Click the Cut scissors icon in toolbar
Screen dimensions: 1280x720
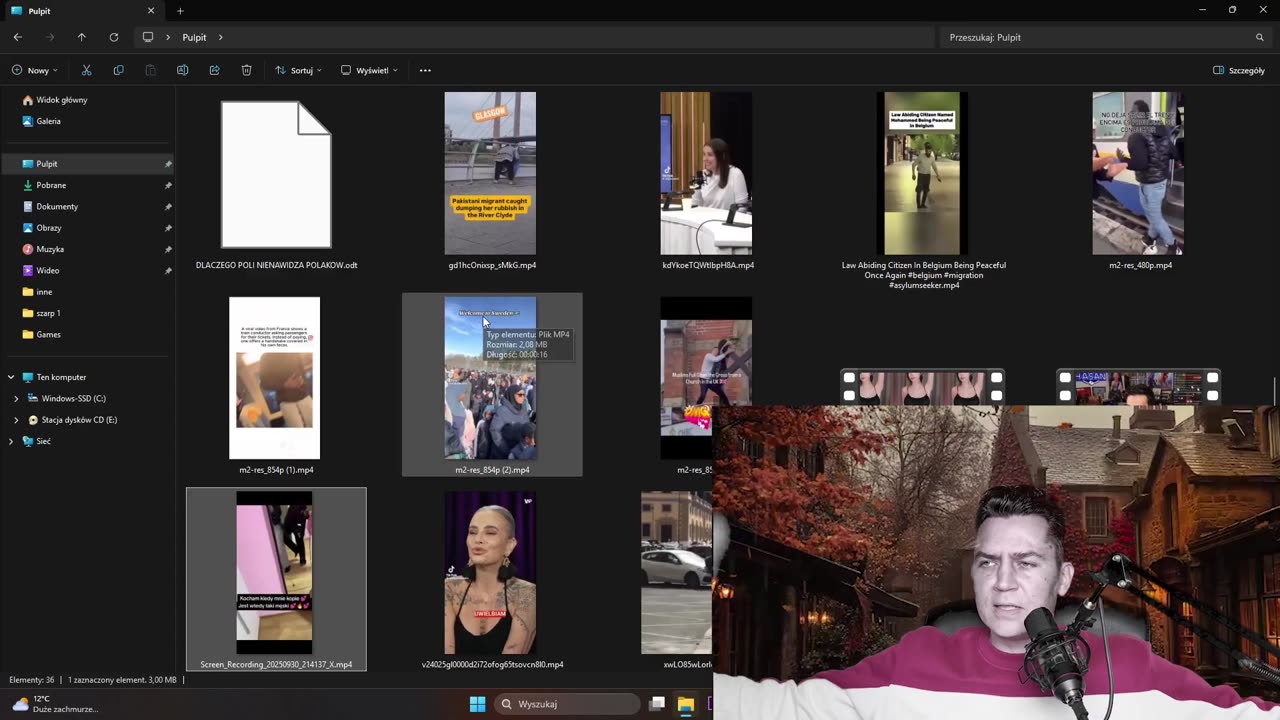click(86, 70)
